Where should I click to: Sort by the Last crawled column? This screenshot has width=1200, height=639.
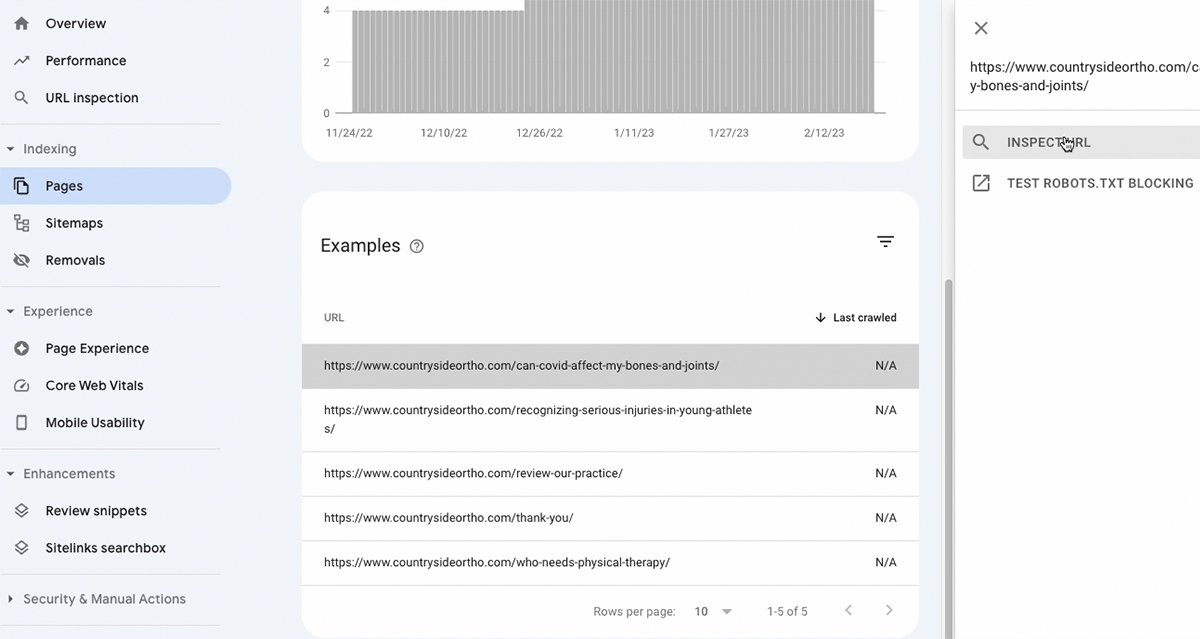click(x=855, y=318)
